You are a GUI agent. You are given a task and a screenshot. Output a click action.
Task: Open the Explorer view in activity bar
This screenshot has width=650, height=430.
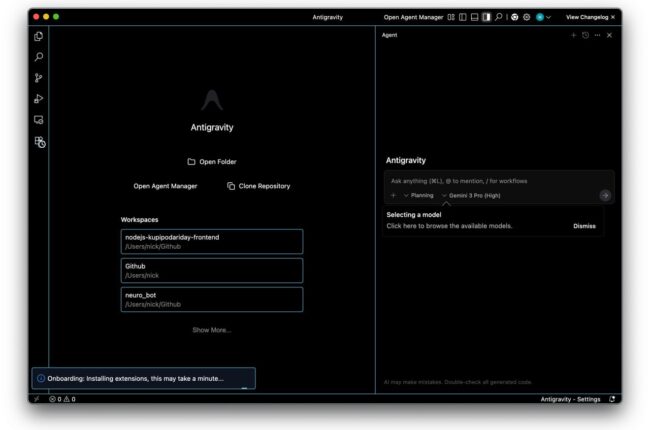click(39, 36)
